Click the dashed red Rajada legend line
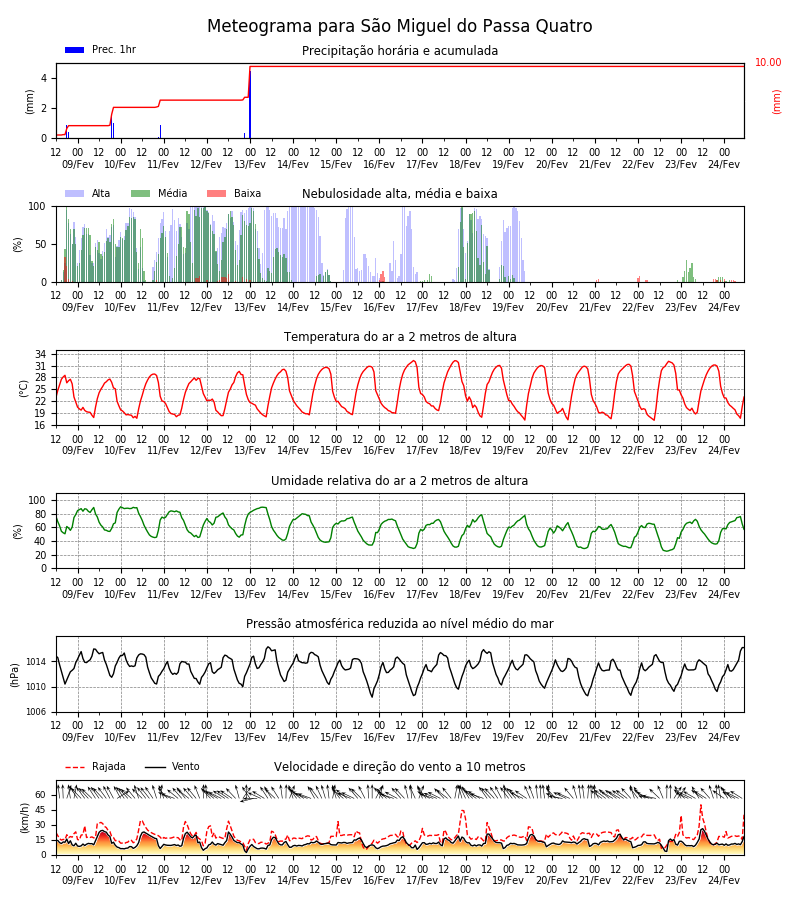The height and width of the screenshot is (900, 800). [x=75, y=767]
